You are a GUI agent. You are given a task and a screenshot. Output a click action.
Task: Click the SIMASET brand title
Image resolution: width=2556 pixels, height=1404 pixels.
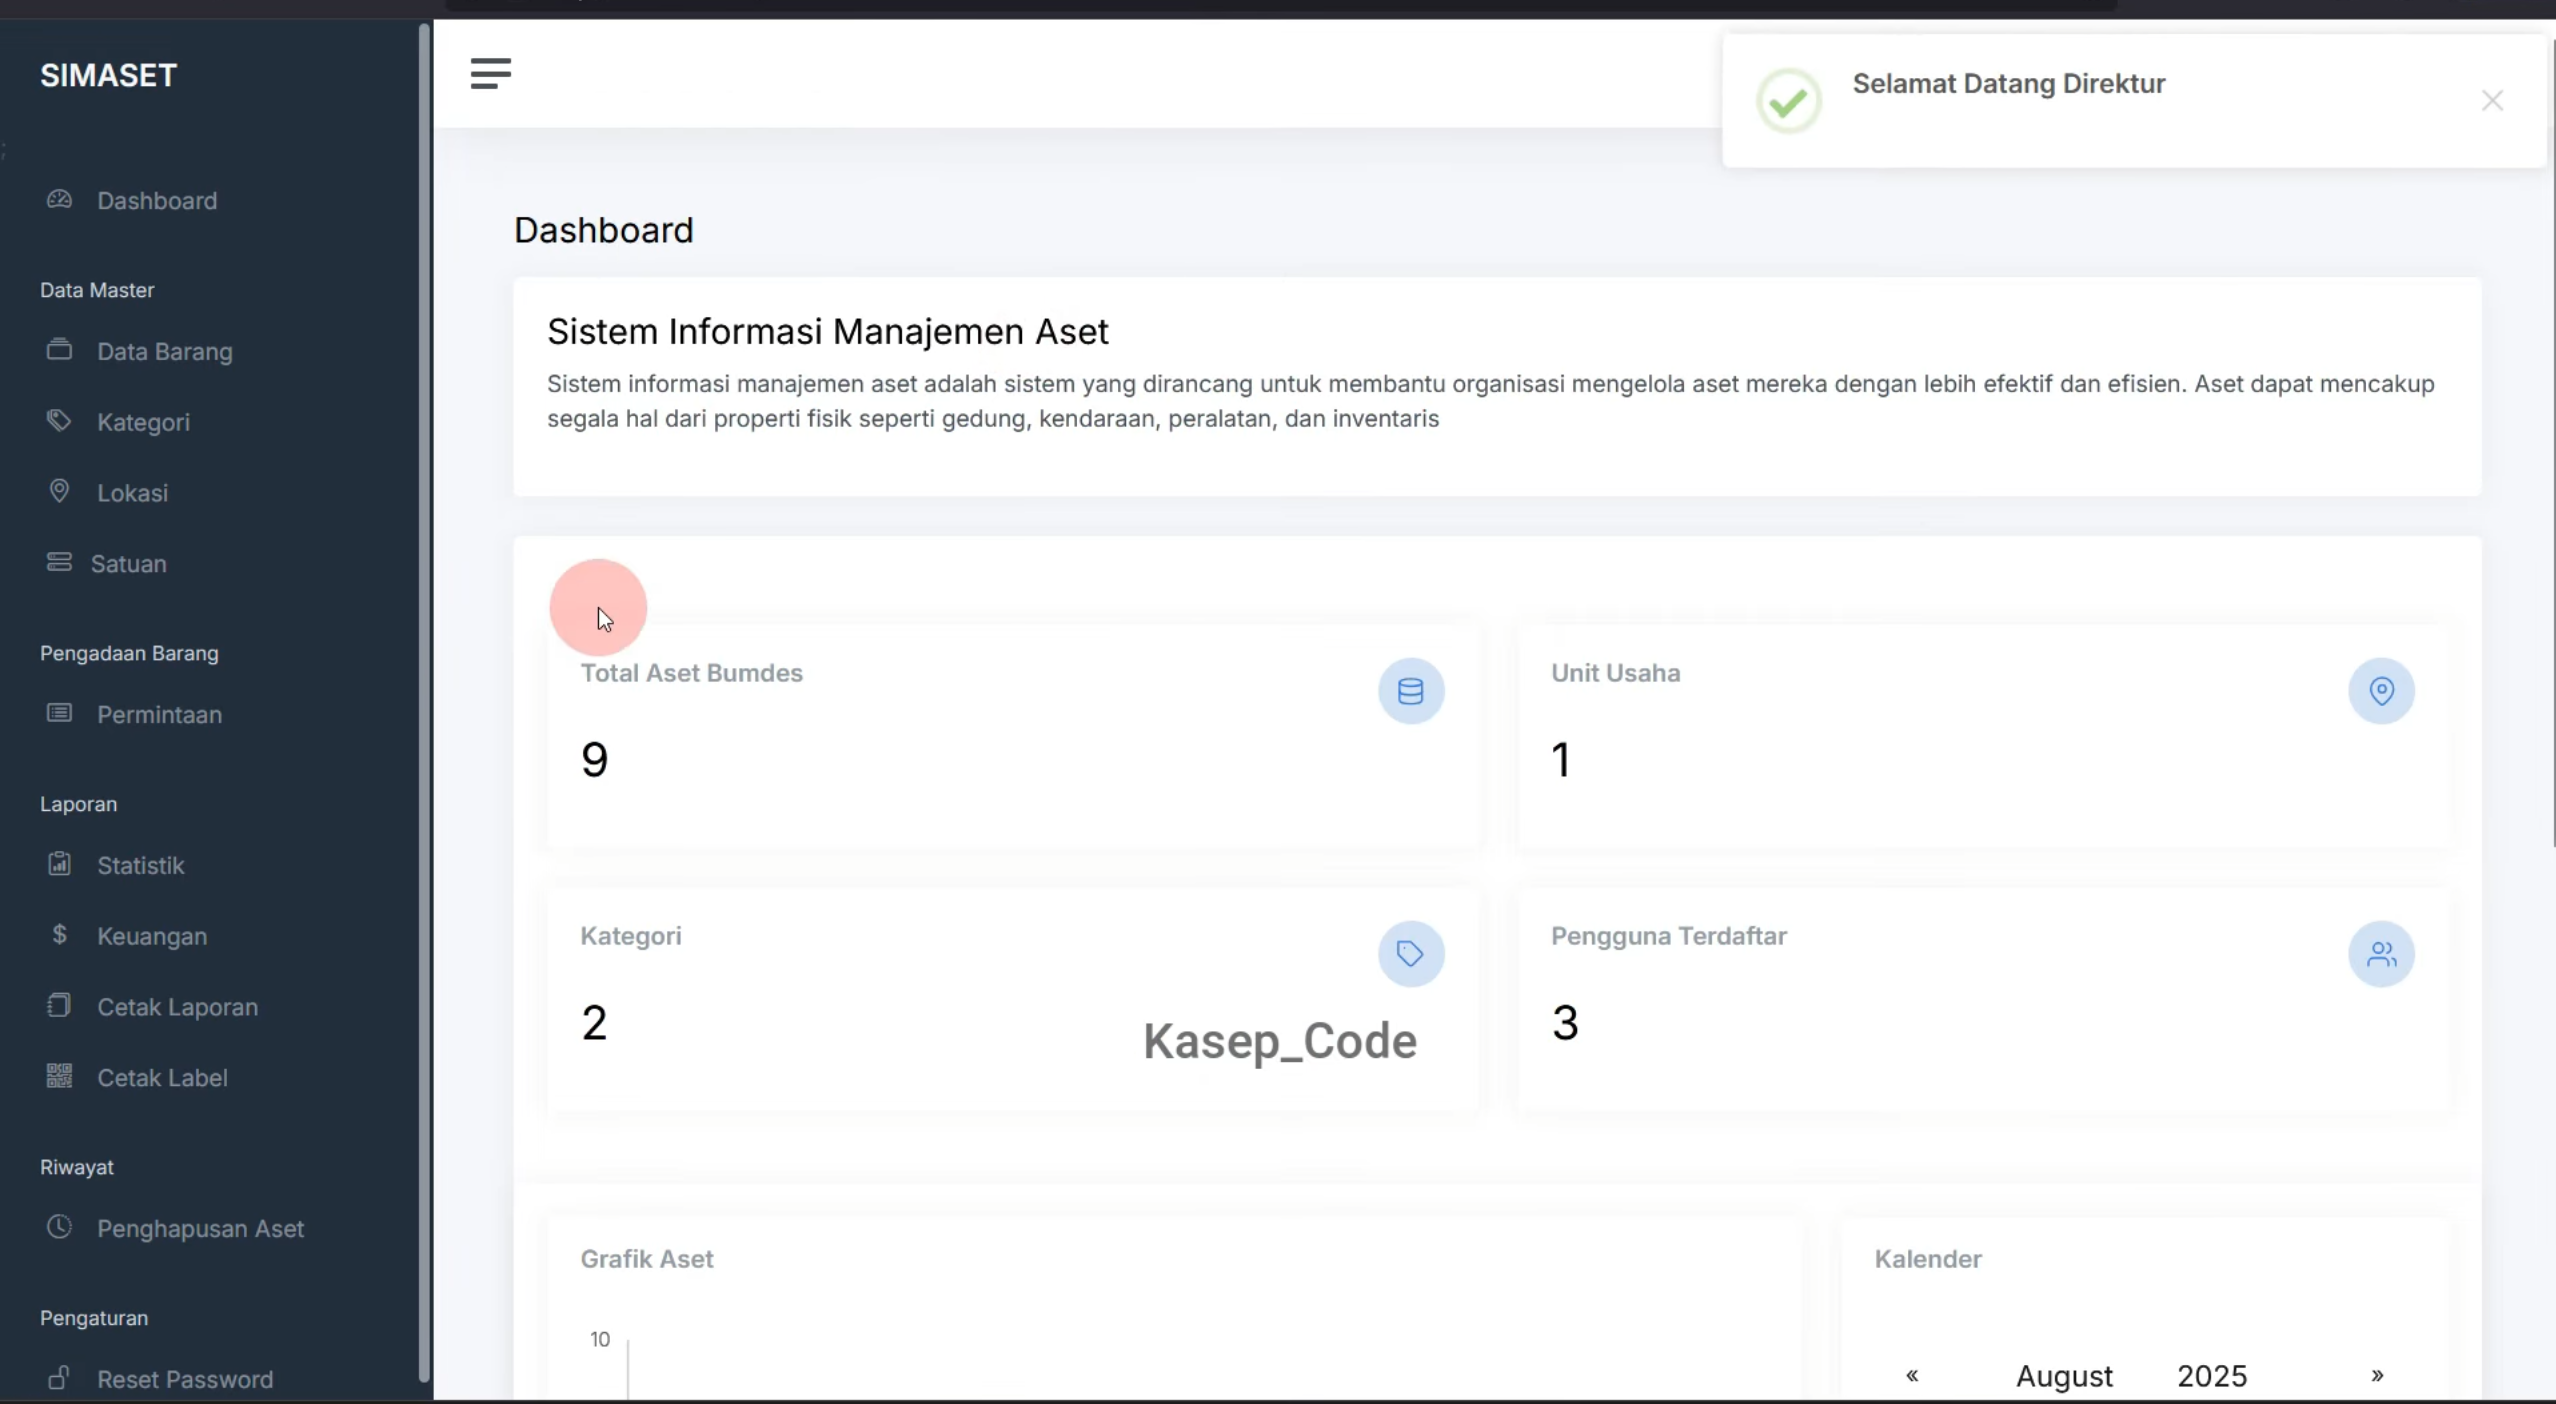pos(108,75)
